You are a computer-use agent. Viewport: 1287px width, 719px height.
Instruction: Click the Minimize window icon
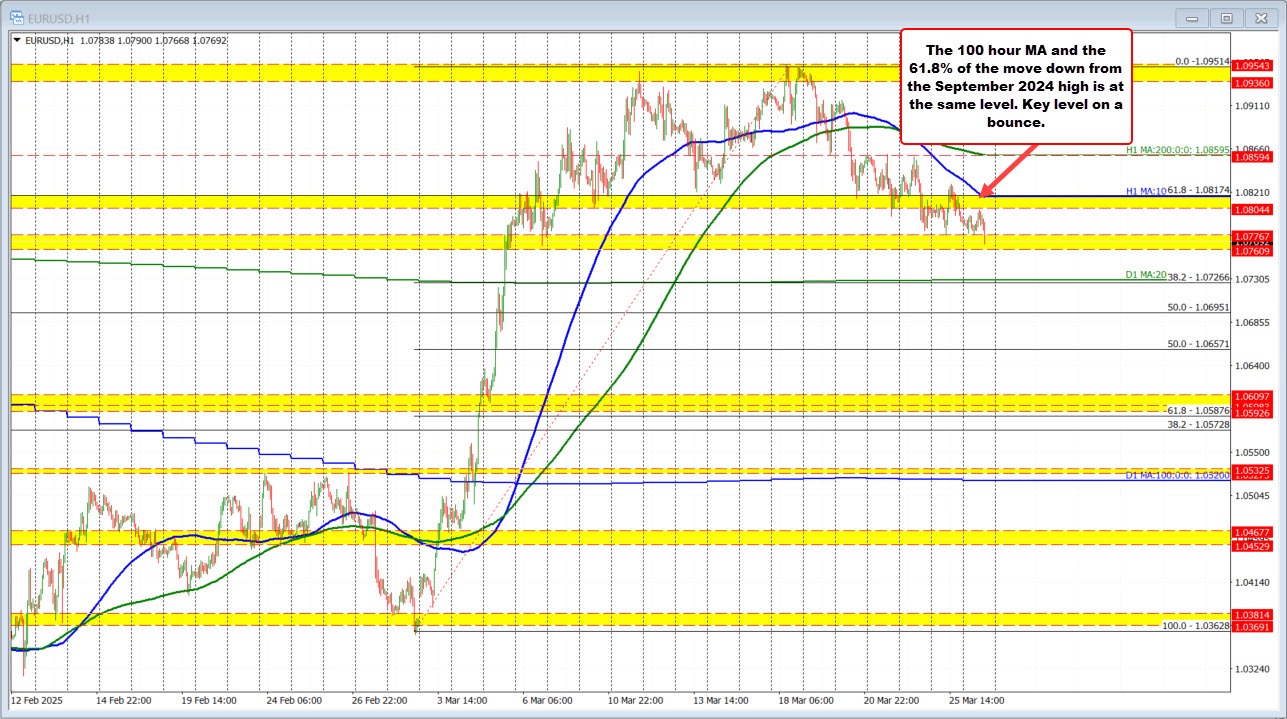[1191, 17]
